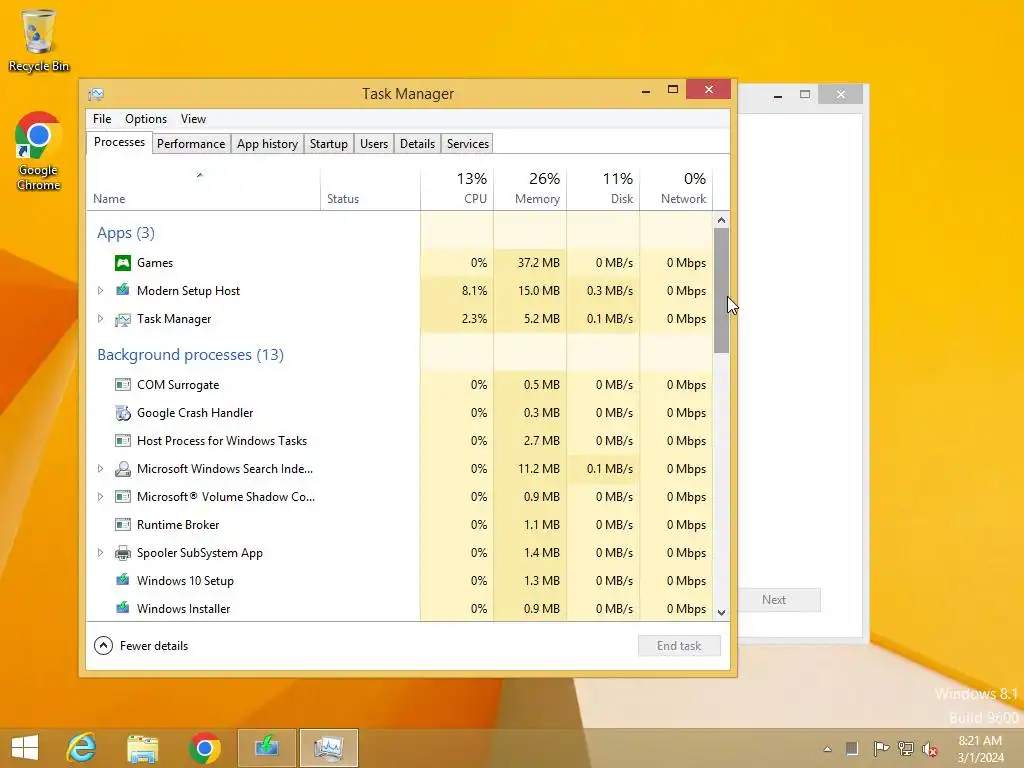Click the Volume Shadow Copy process icon
The height and width of the screenshot is (768, 1024).
tap(123, 497)
